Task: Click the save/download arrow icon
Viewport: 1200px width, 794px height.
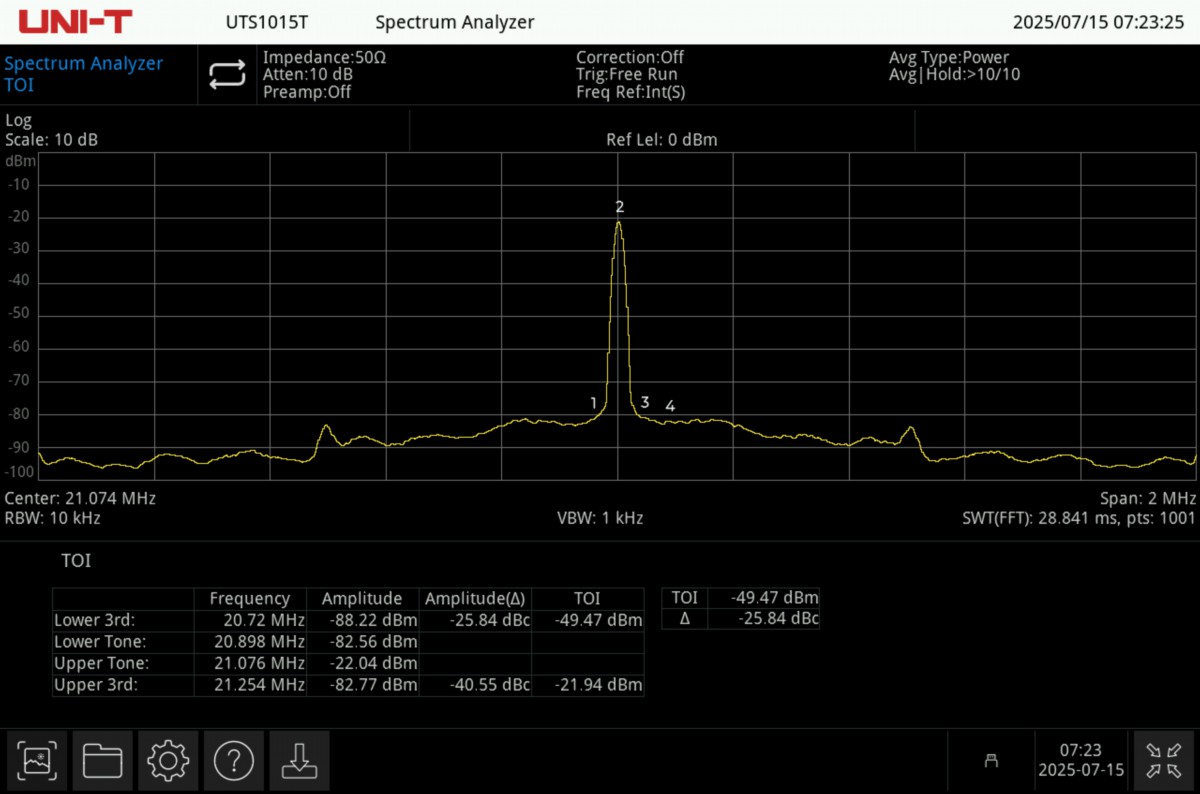Action: point(298,761)
